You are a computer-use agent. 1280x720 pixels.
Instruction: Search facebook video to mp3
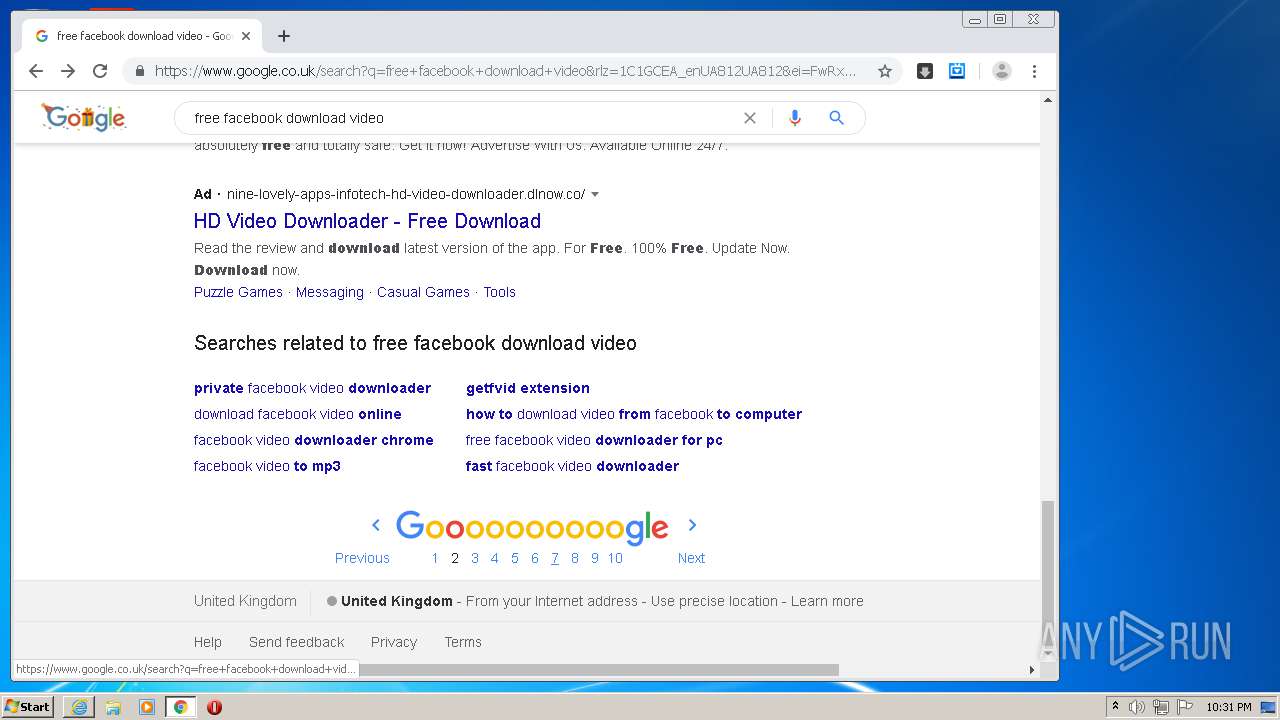[267, 466]
